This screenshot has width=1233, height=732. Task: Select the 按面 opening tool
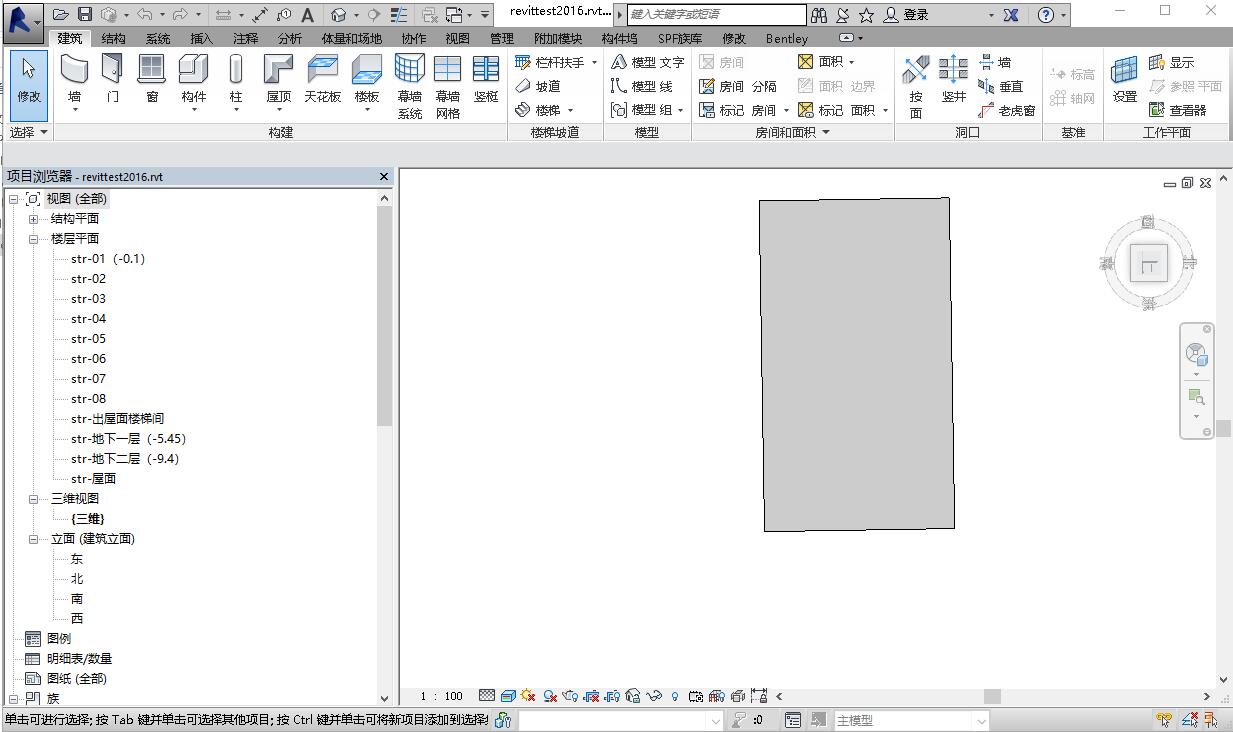coord(916,86)
